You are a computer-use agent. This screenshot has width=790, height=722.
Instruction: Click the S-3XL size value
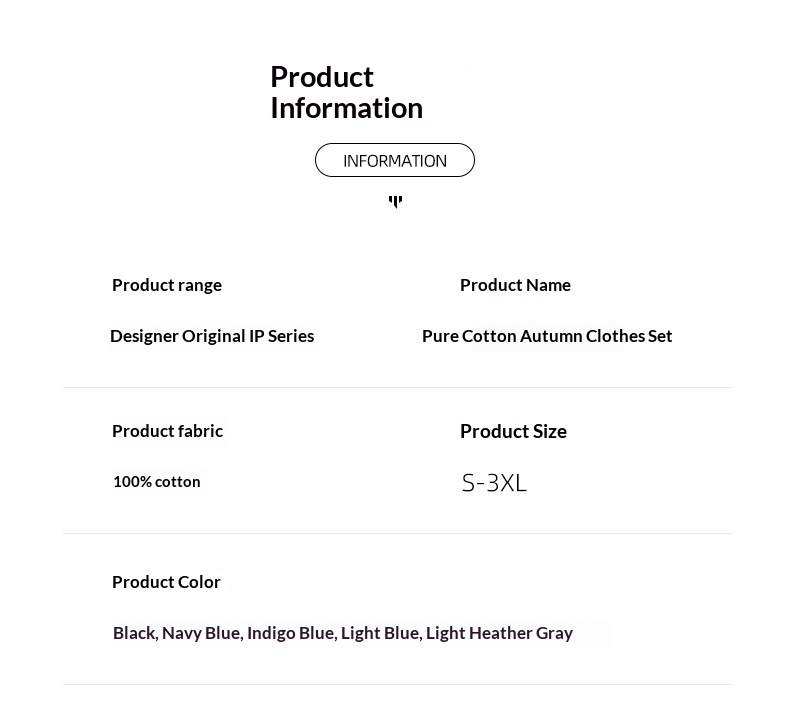494,483
